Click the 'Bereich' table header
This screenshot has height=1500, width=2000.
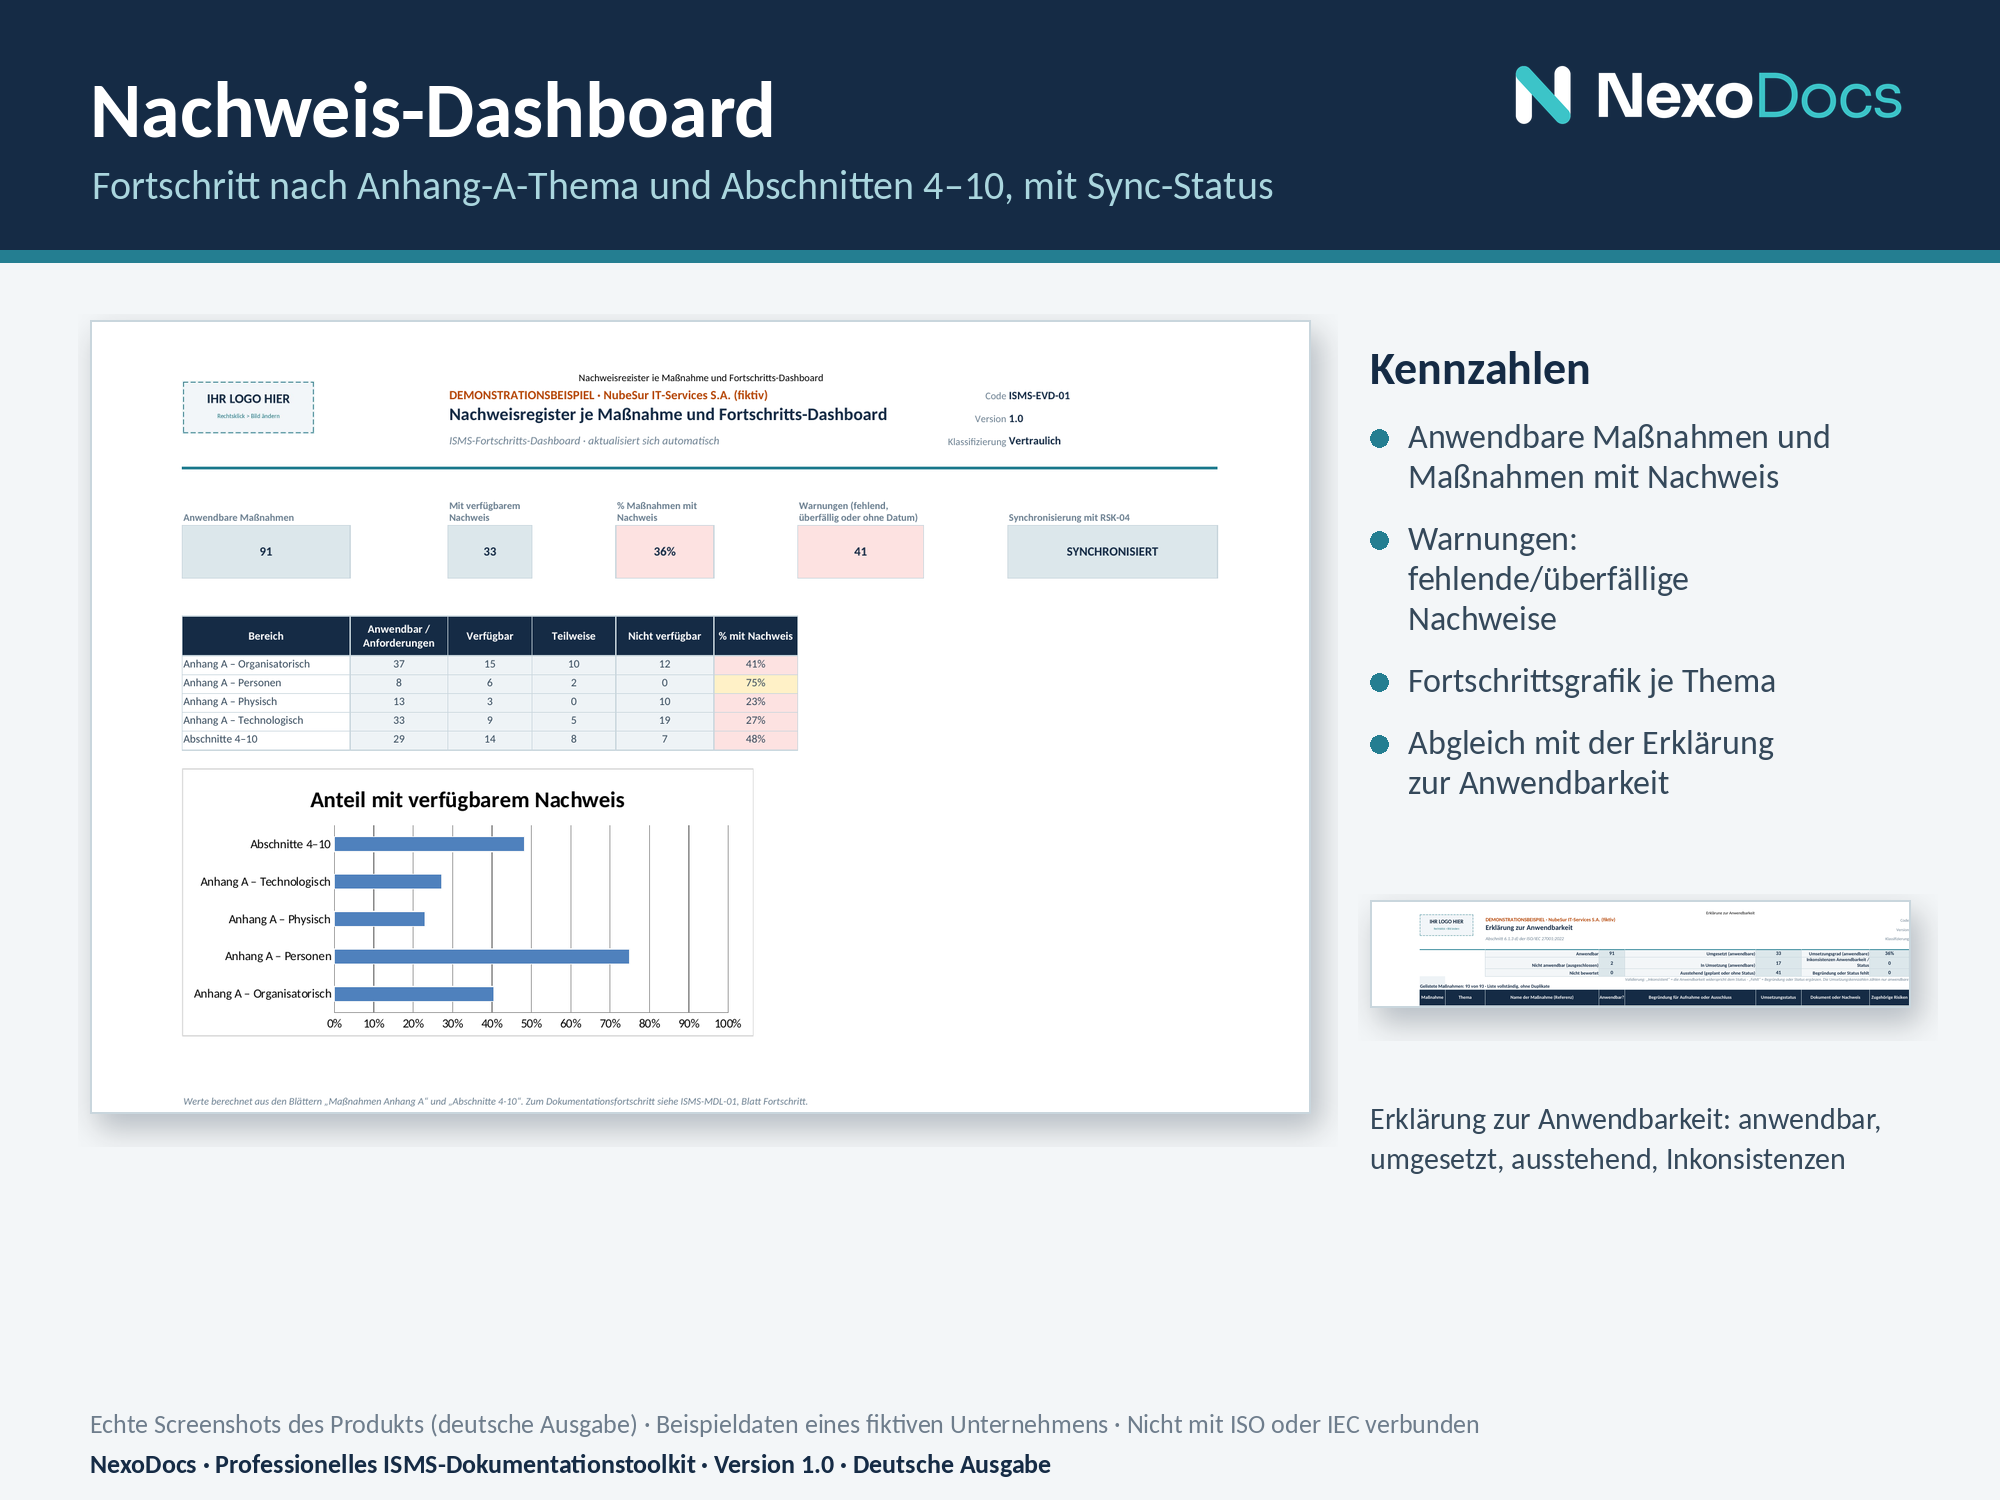point(266,636)
